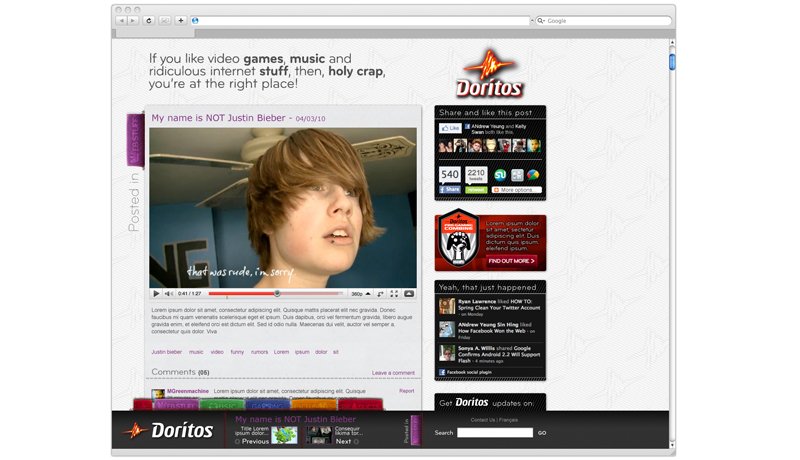Click the next post's thumbnail image
This screenshot has width=800, height=460.
(319, 435)
